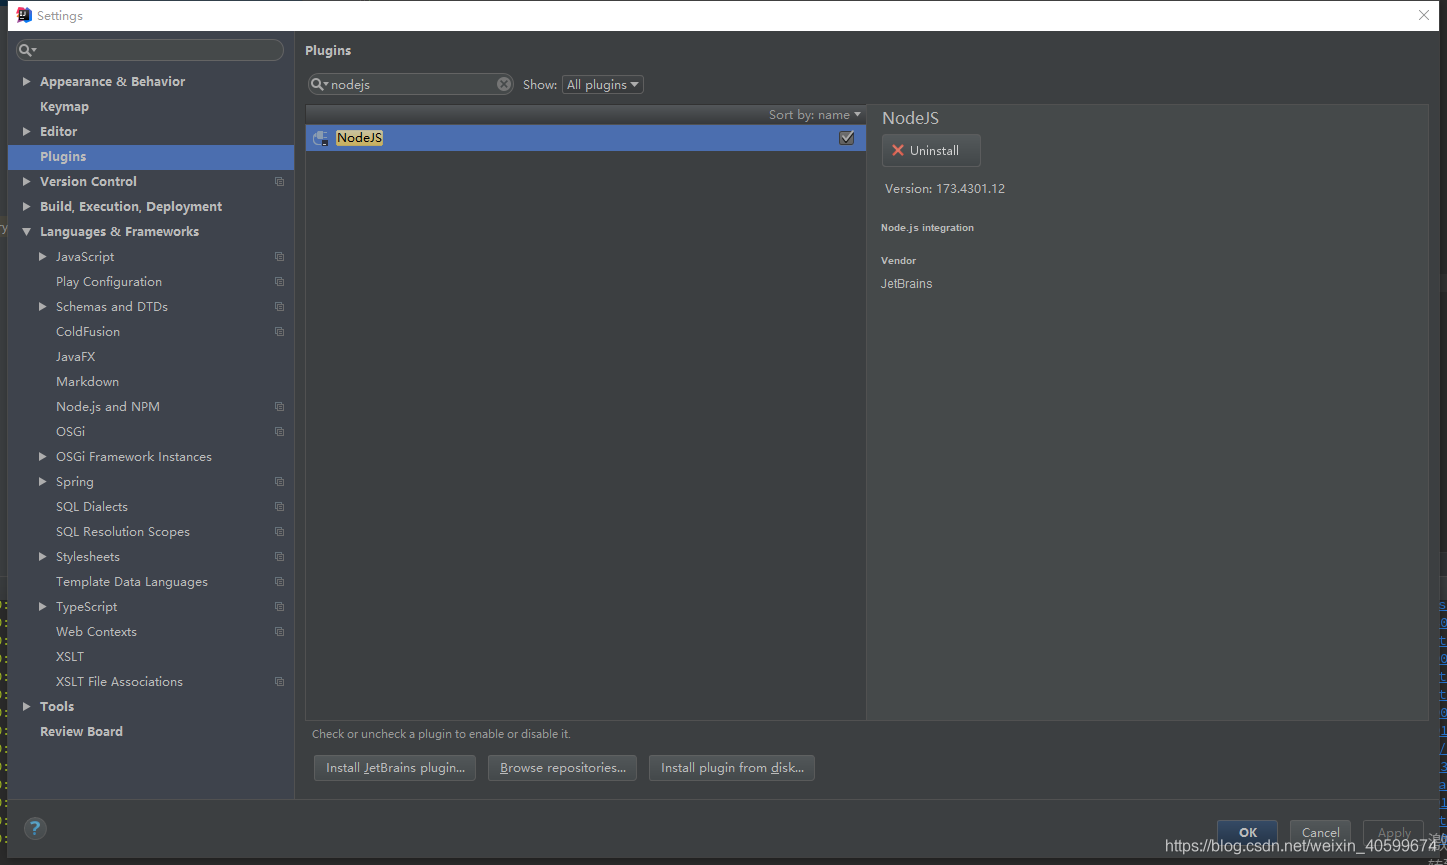Click the project-level icon beside ColdFusion
Image resolution: width=1447 pixels, height=865 pixels.
click(x=279, y=332)
